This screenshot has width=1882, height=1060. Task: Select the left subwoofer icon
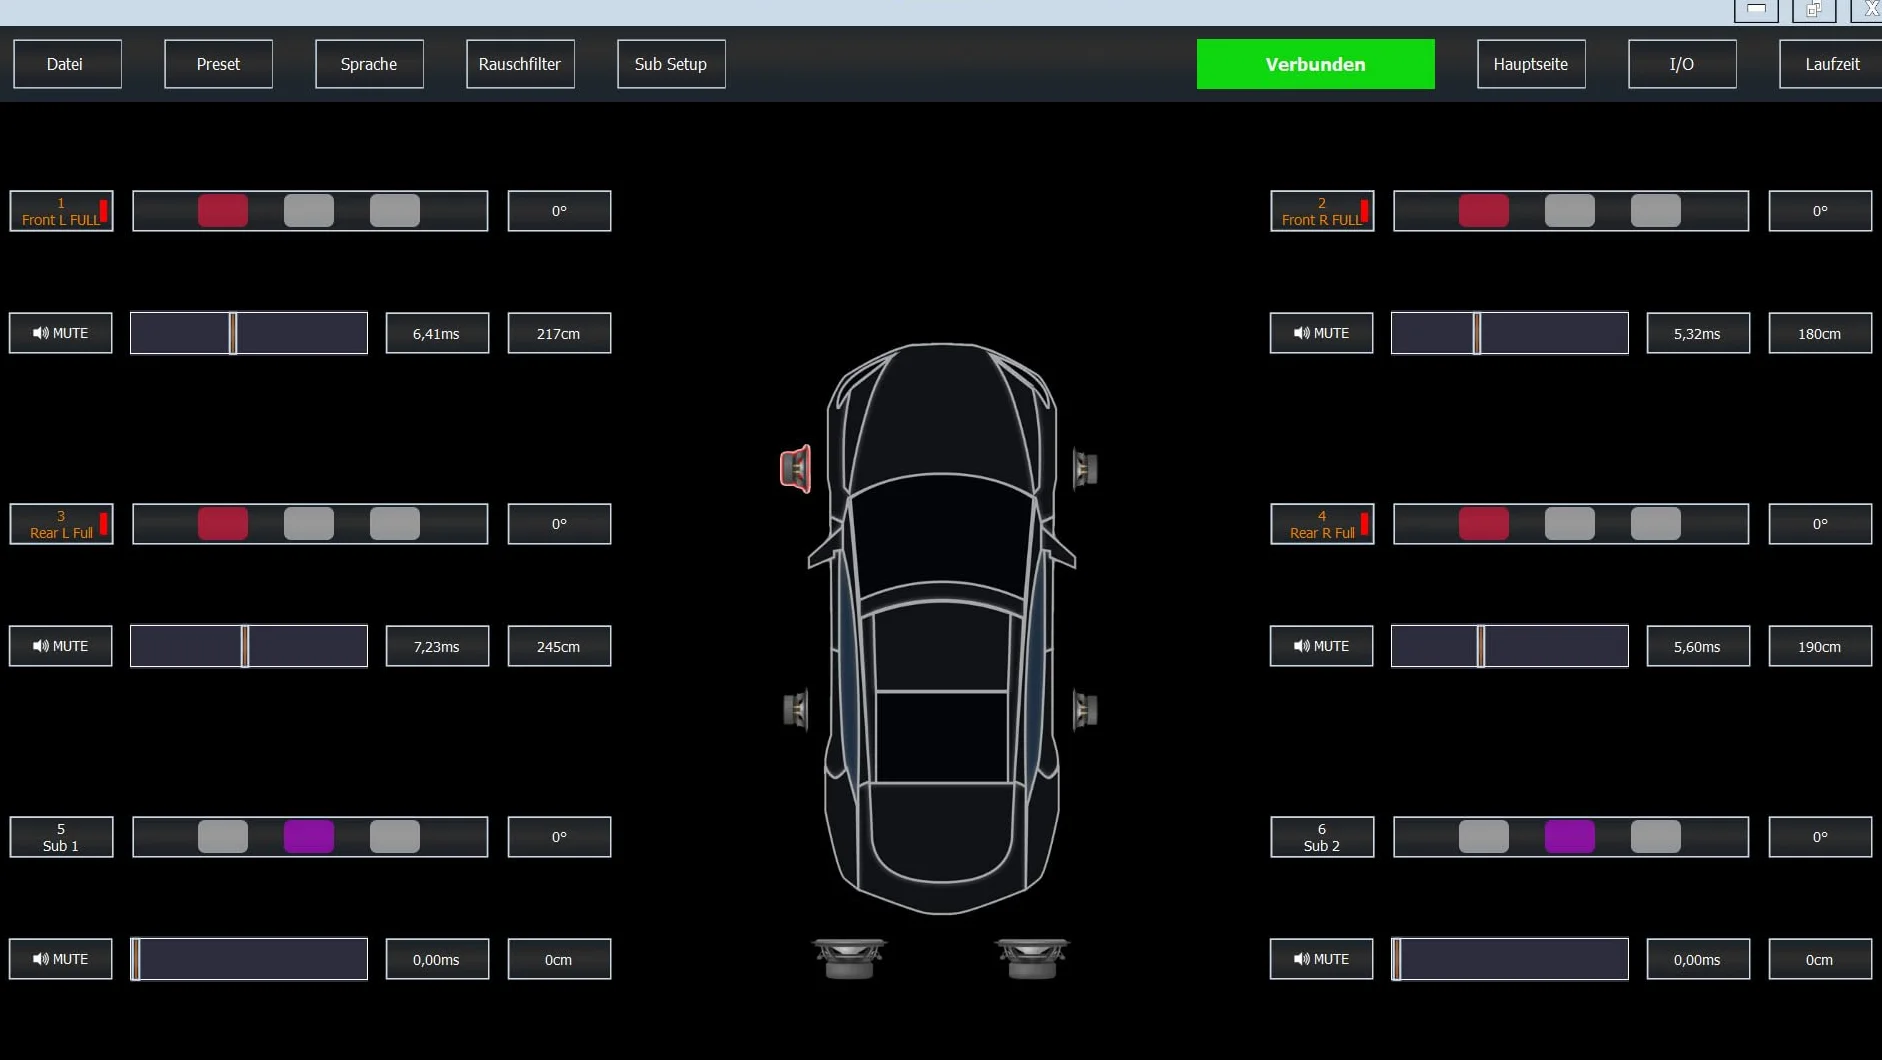tap(849, 958)
